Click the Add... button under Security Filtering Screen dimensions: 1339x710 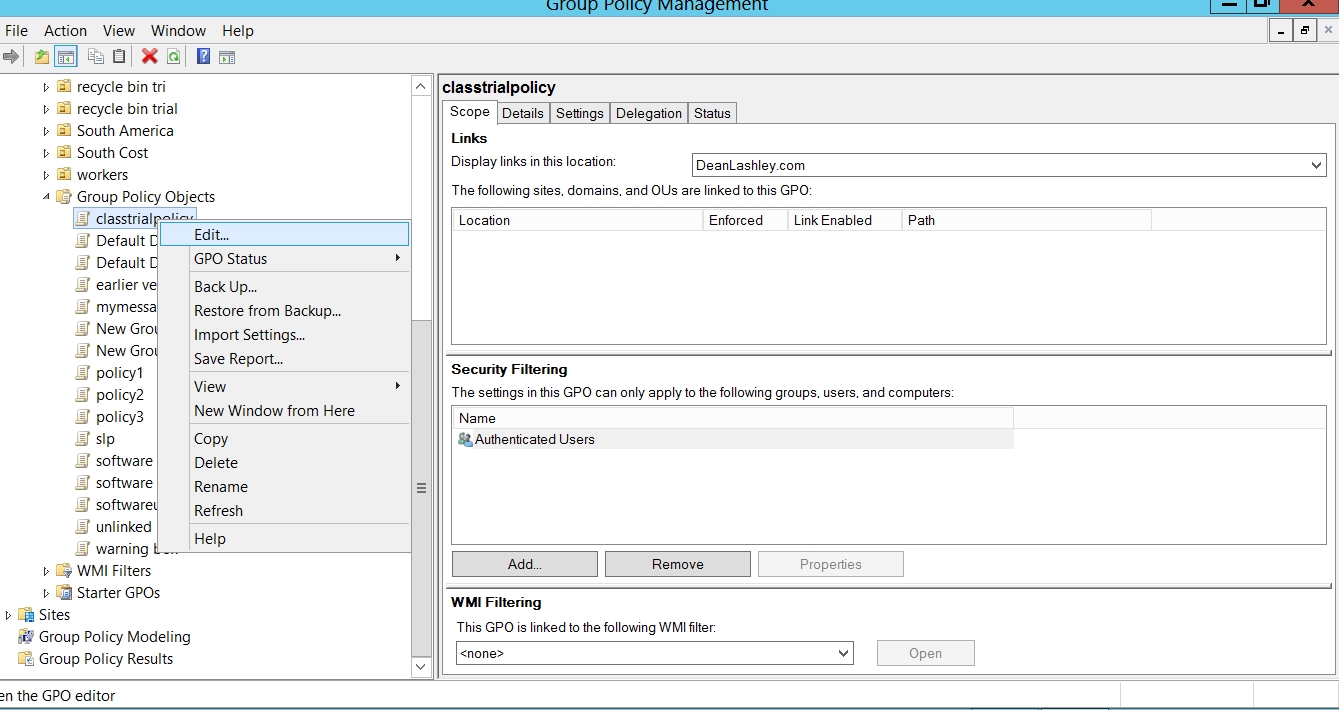[x=524, y=564]
